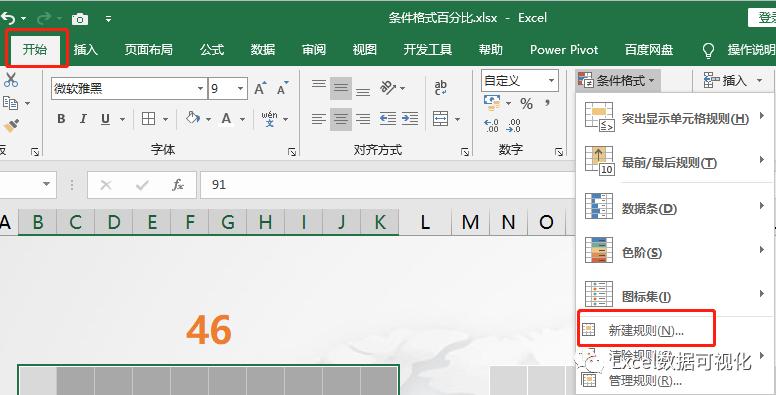The image size is (776, 395).
Task: Click the Merge and Center icon
Action: 440,119
